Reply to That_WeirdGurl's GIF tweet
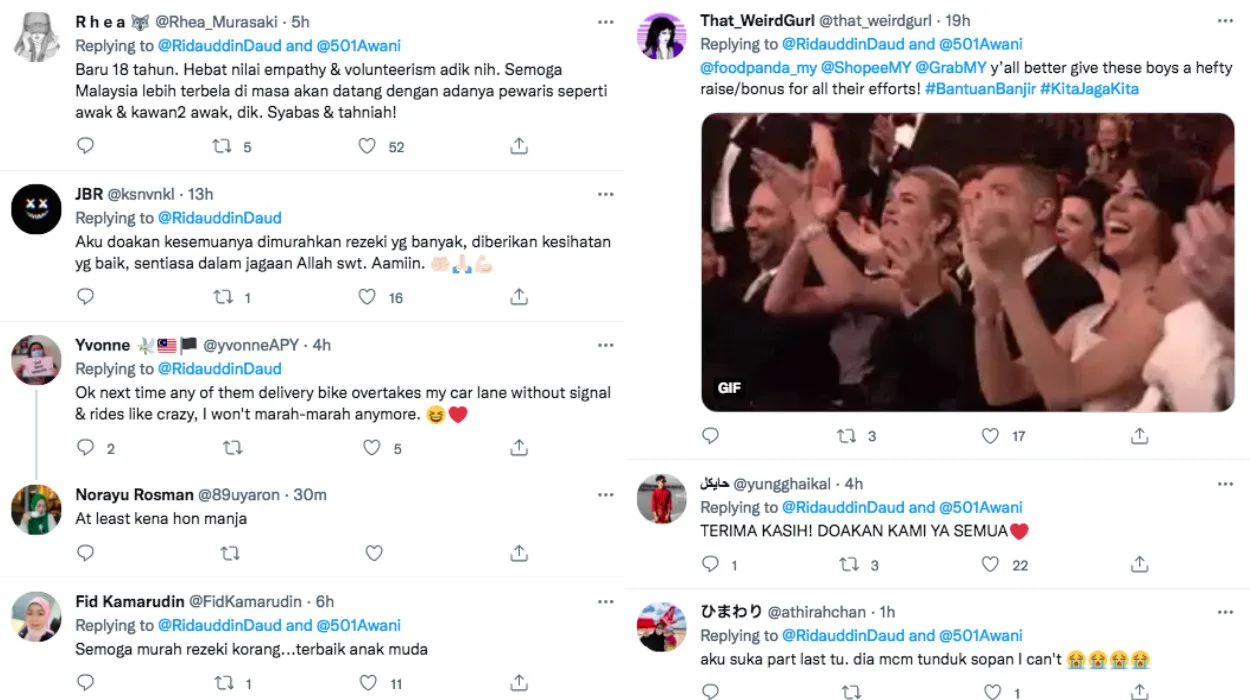 tap(710, 436)
